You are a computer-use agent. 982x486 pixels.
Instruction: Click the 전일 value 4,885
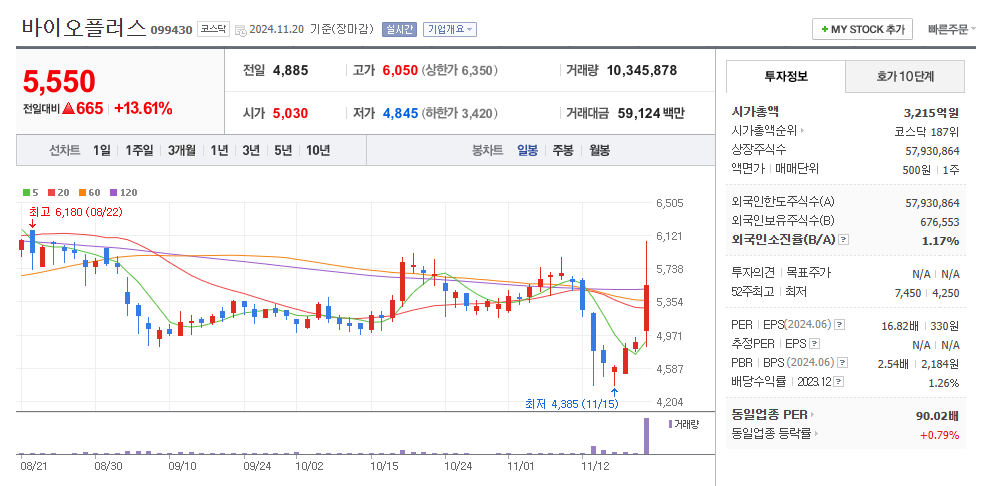click(291, 70)
